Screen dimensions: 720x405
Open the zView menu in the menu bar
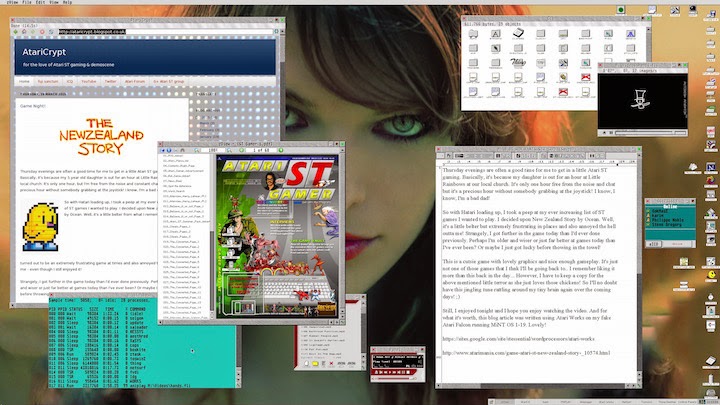[12, 2]
